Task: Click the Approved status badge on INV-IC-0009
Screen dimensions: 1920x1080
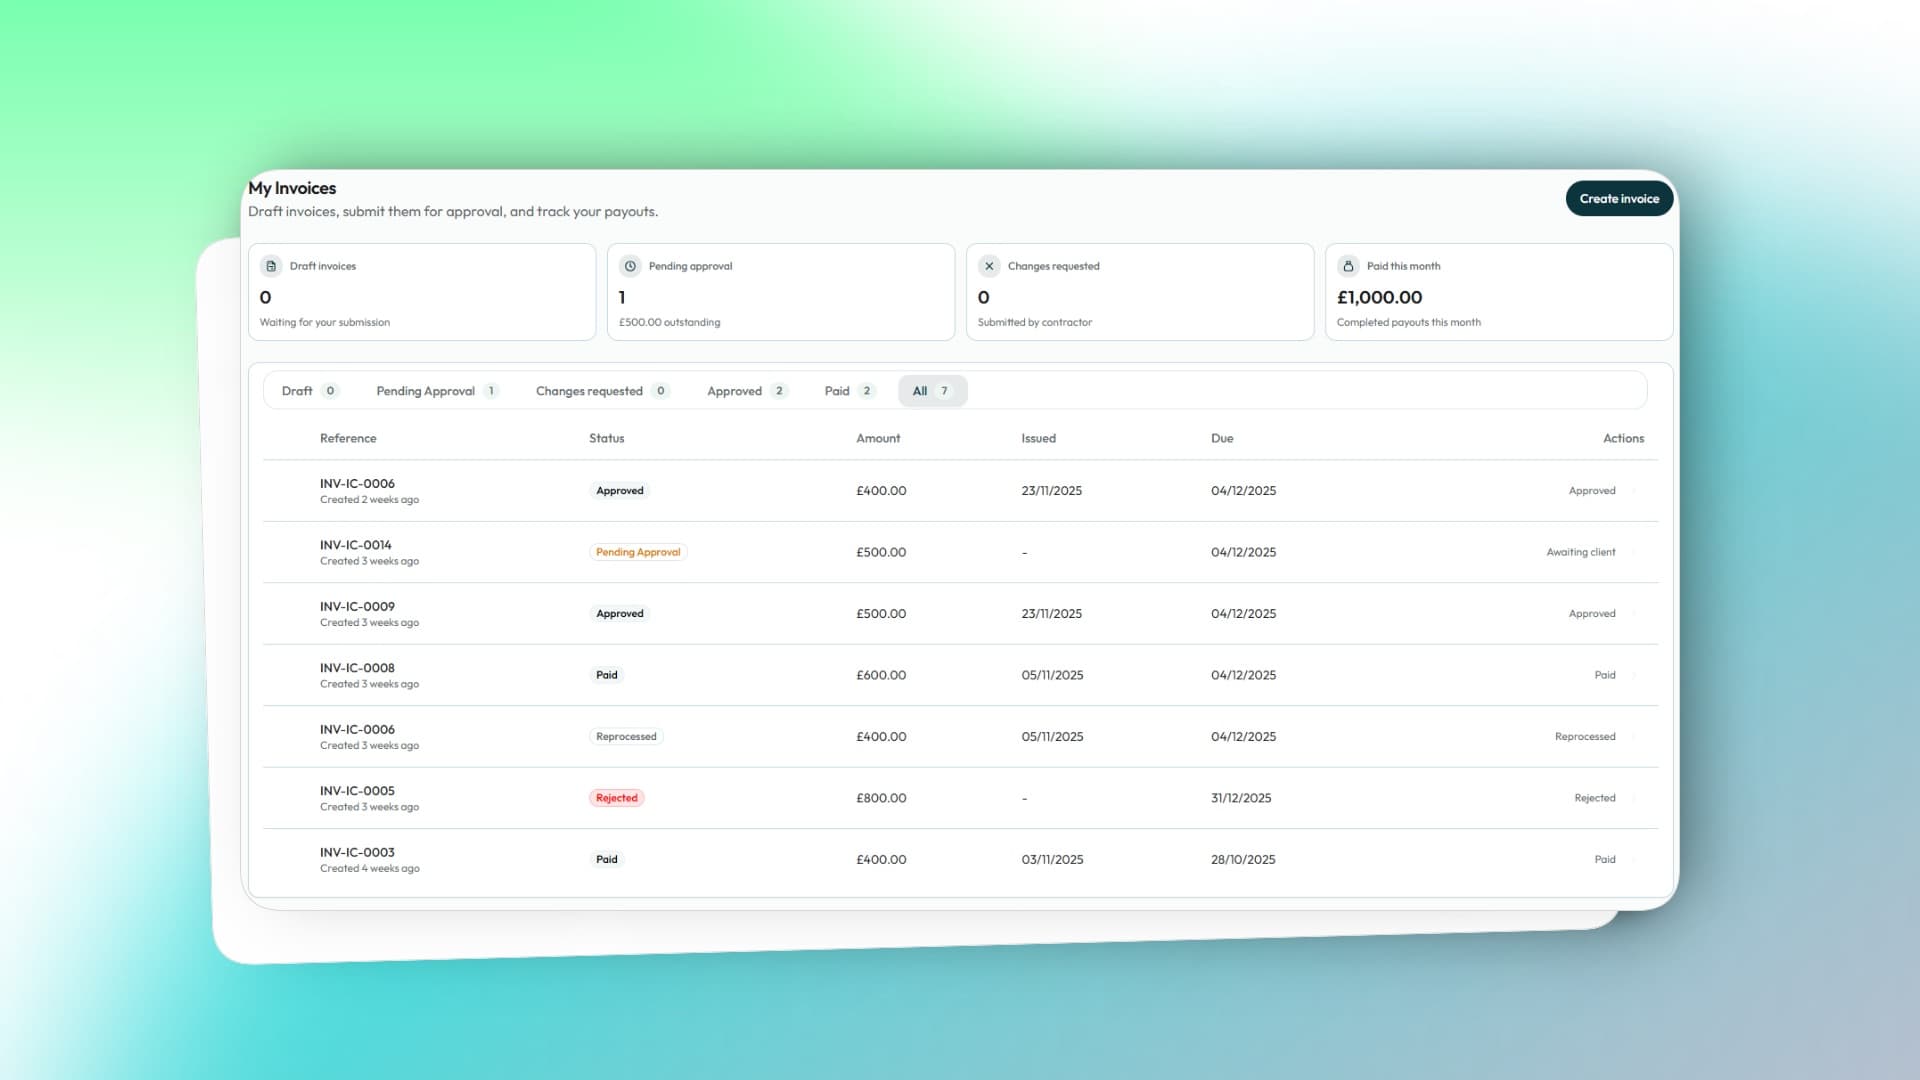Action: [620, 613]
